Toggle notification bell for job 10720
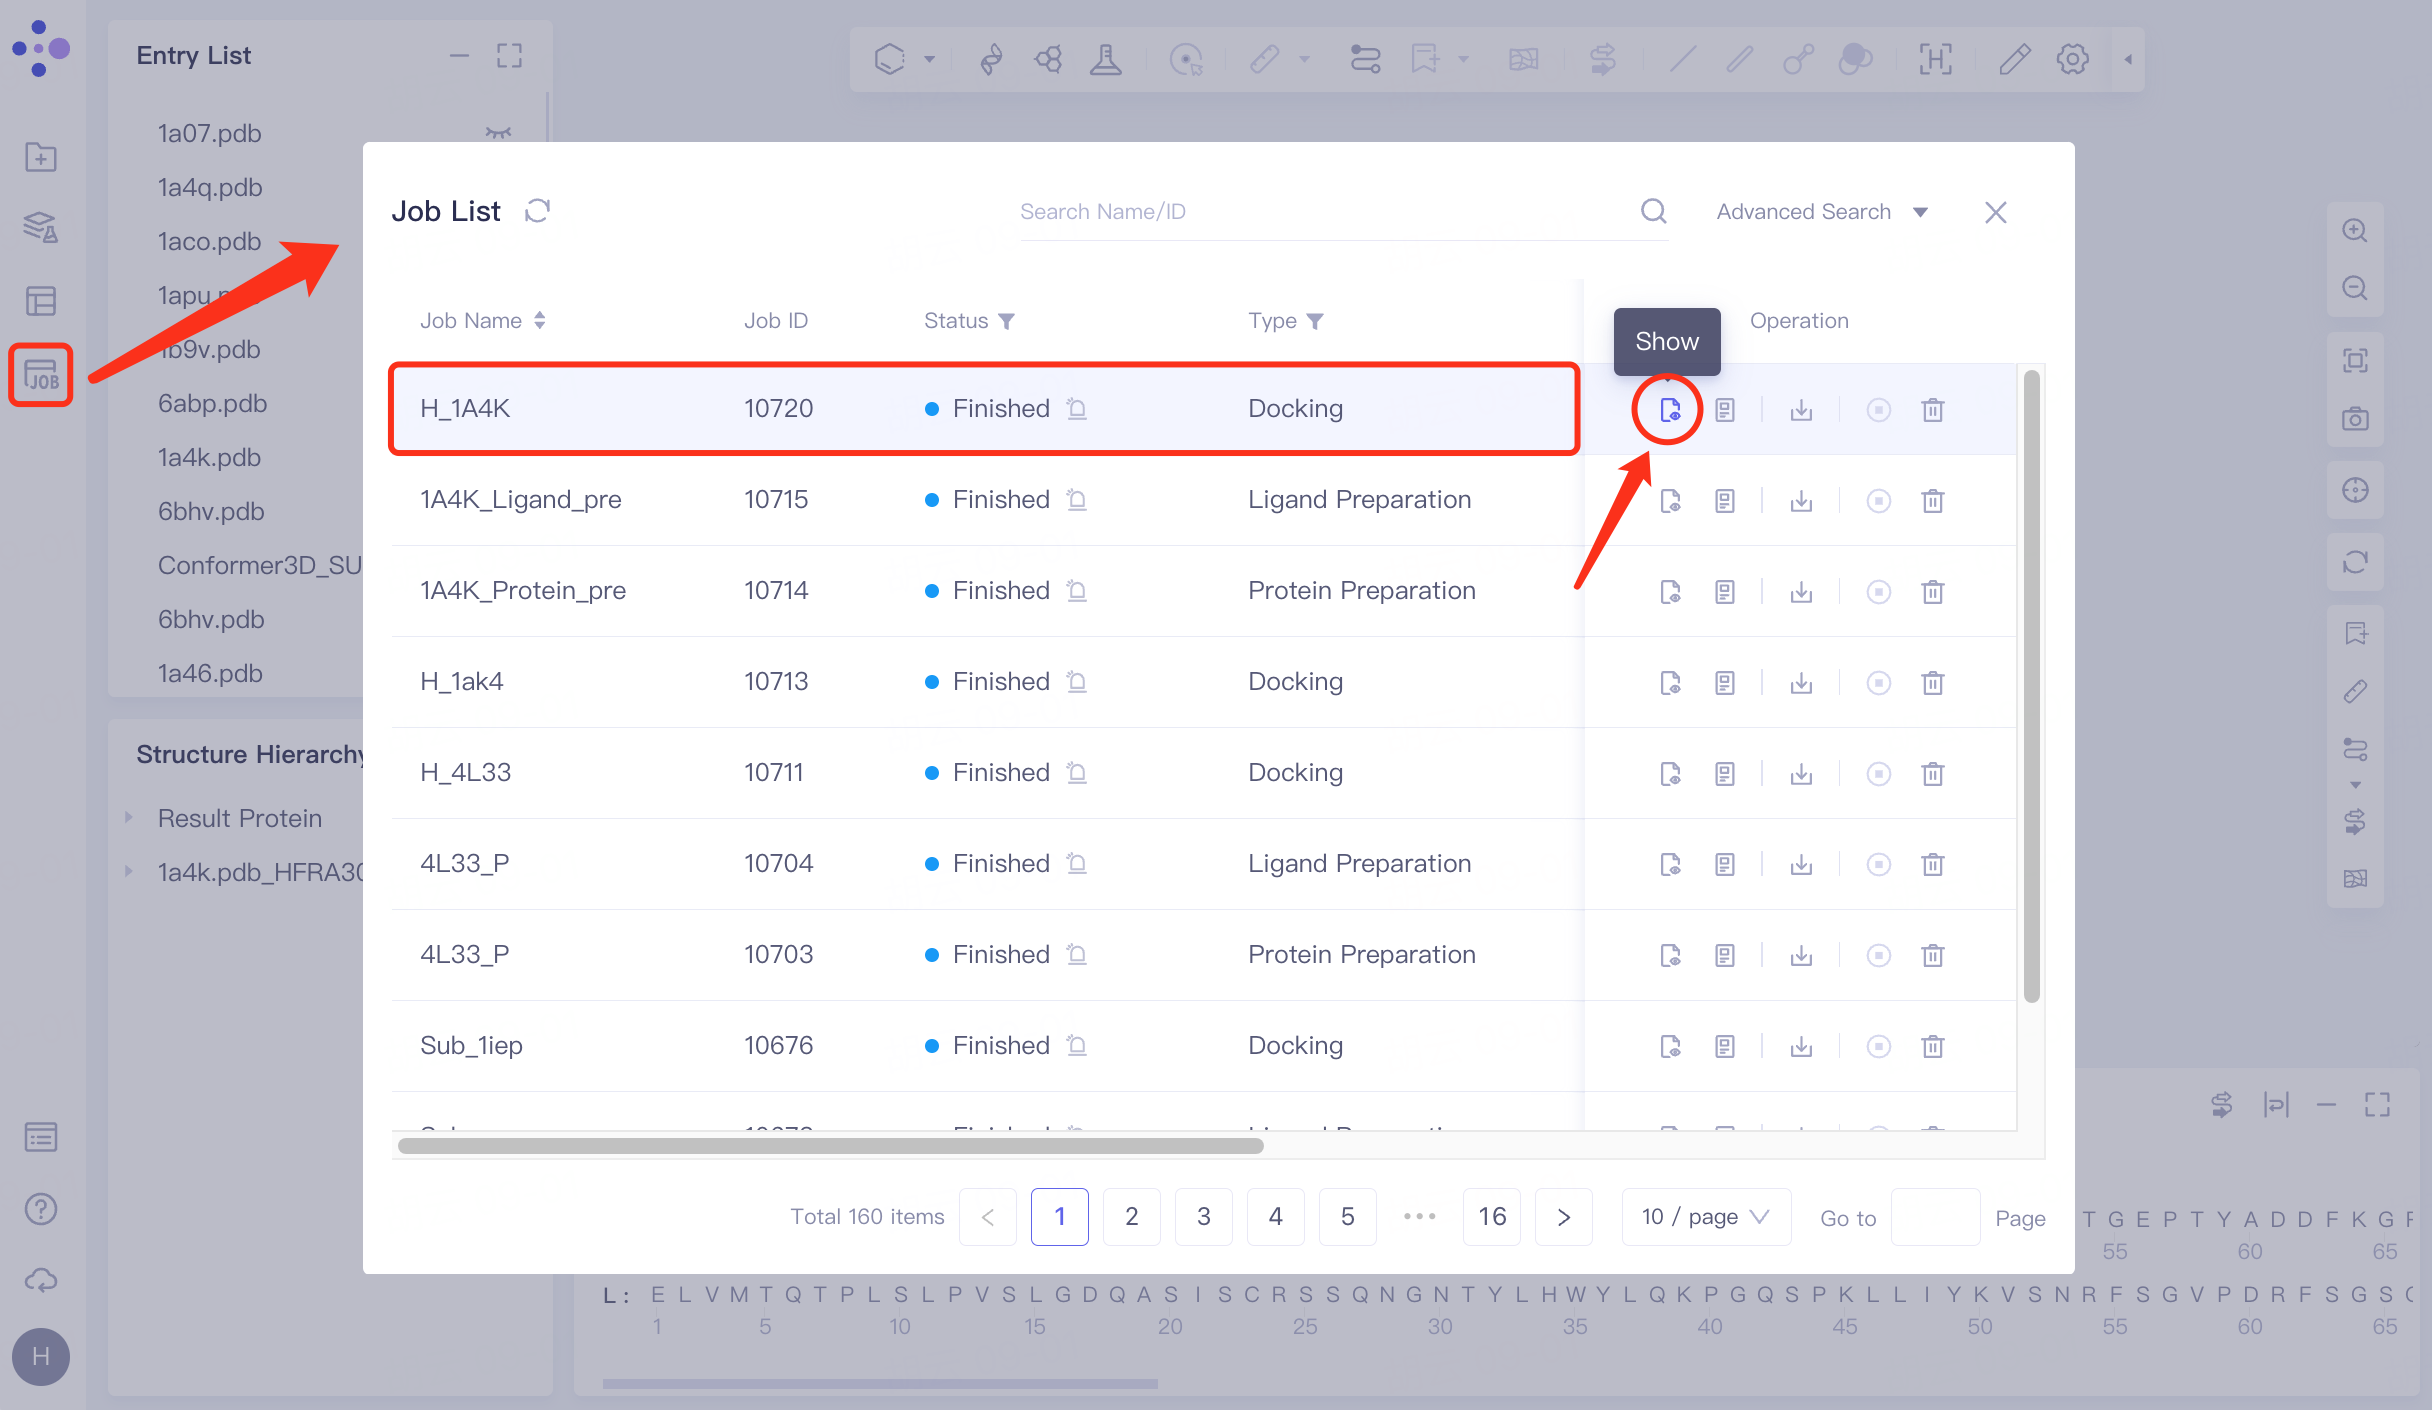The image size is (2432, 1410). point(1076,409)
